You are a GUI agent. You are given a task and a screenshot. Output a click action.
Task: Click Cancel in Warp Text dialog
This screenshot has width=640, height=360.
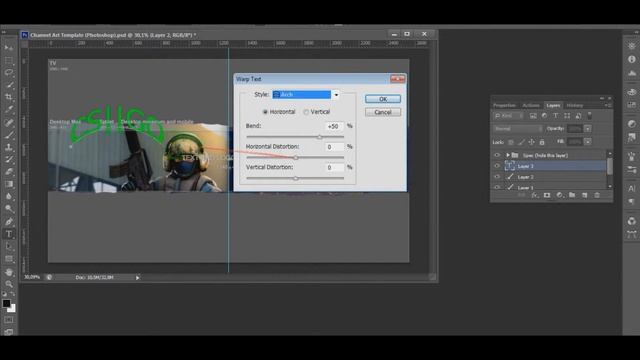tap(383, 112)
